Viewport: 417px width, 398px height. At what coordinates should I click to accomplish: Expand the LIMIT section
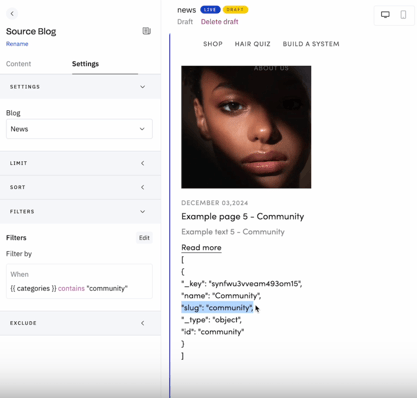point(80,163)
